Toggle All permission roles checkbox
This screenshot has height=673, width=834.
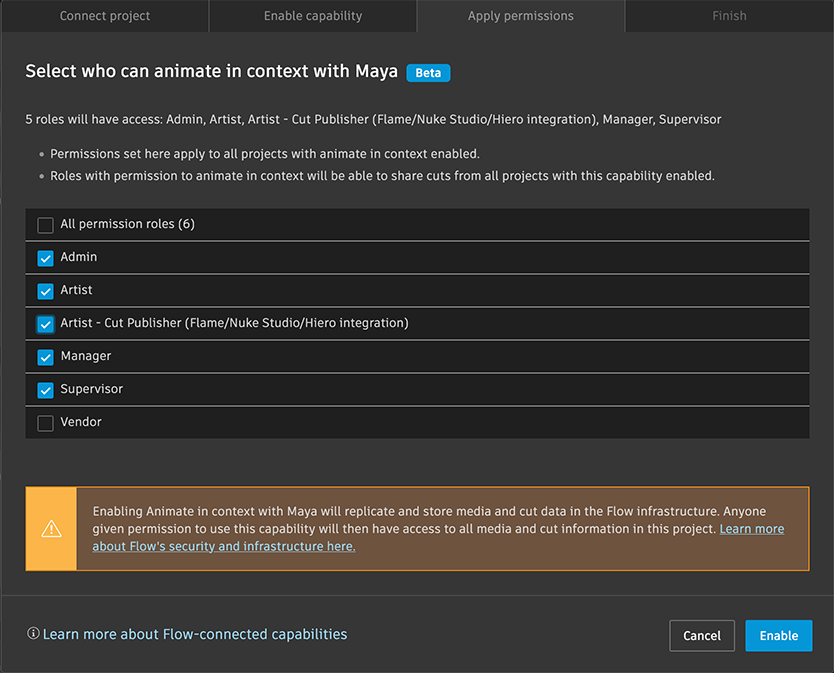[x=45, y=225]
